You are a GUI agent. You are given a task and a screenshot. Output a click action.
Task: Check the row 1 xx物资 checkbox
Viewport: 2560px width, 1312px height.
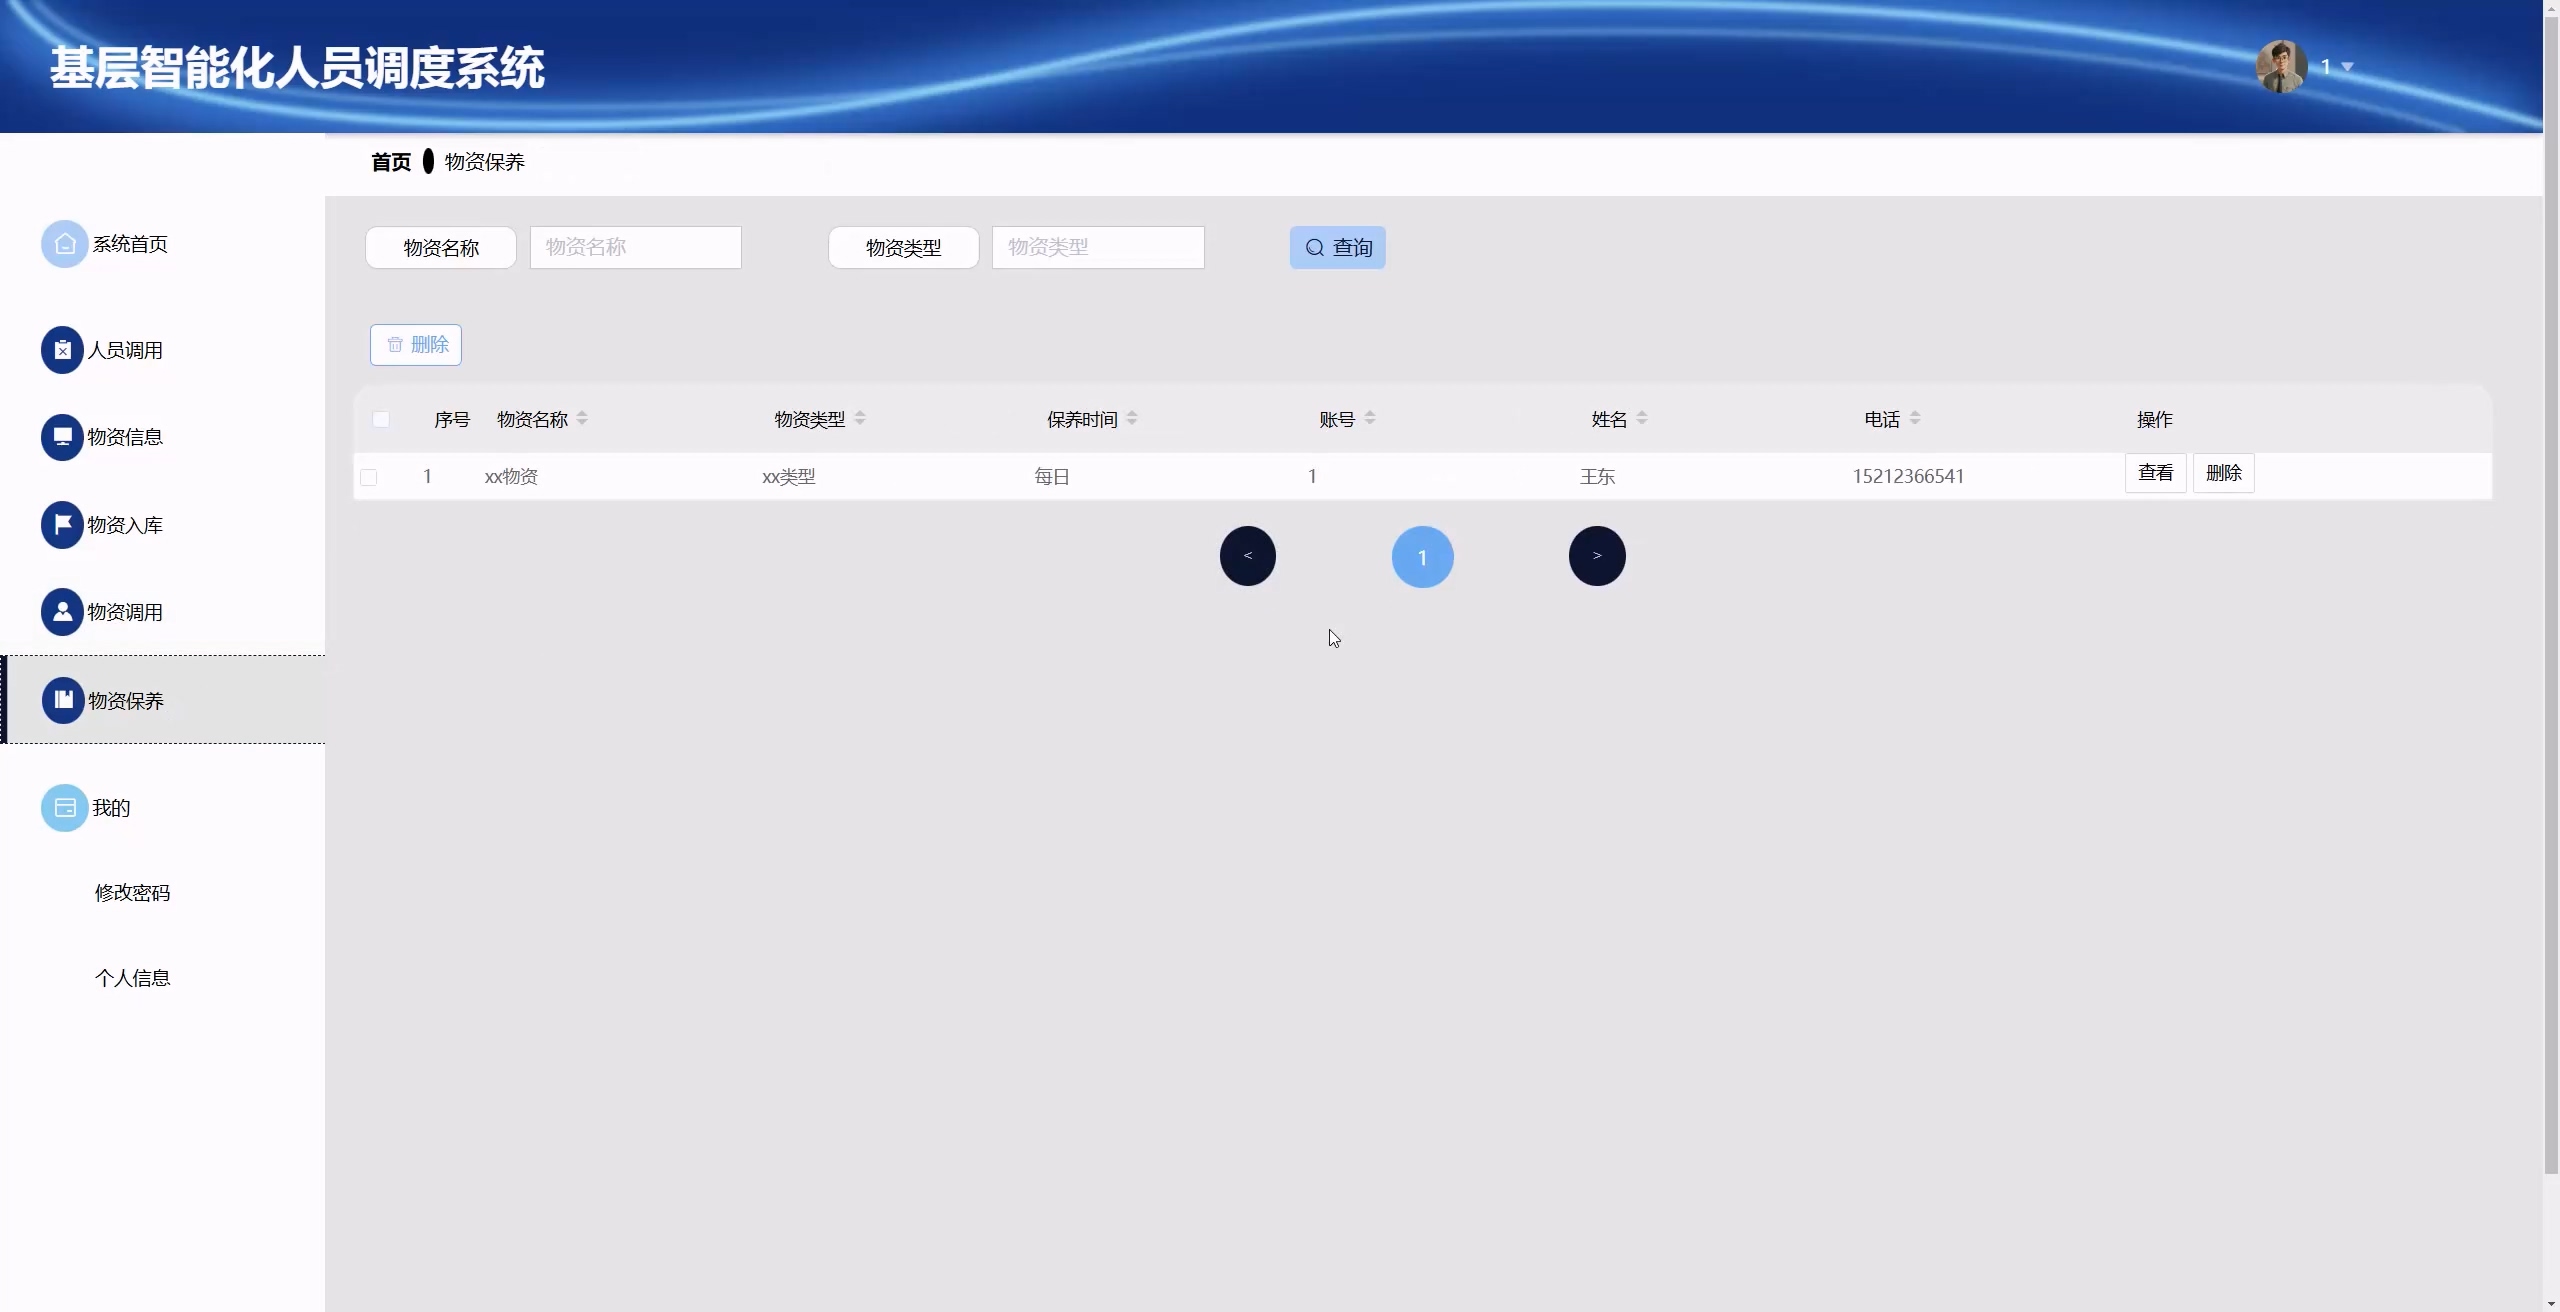369,477
